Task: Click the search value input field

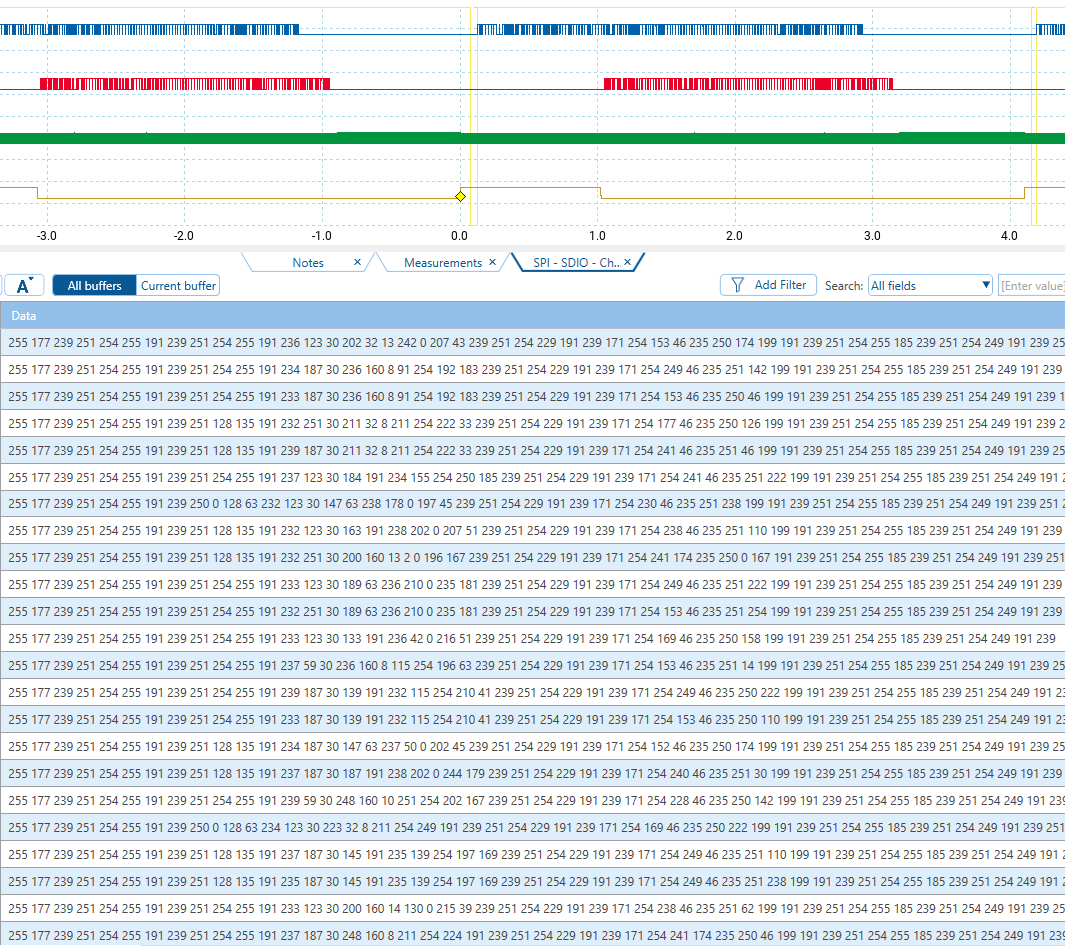Action: tap(1031, 286)
